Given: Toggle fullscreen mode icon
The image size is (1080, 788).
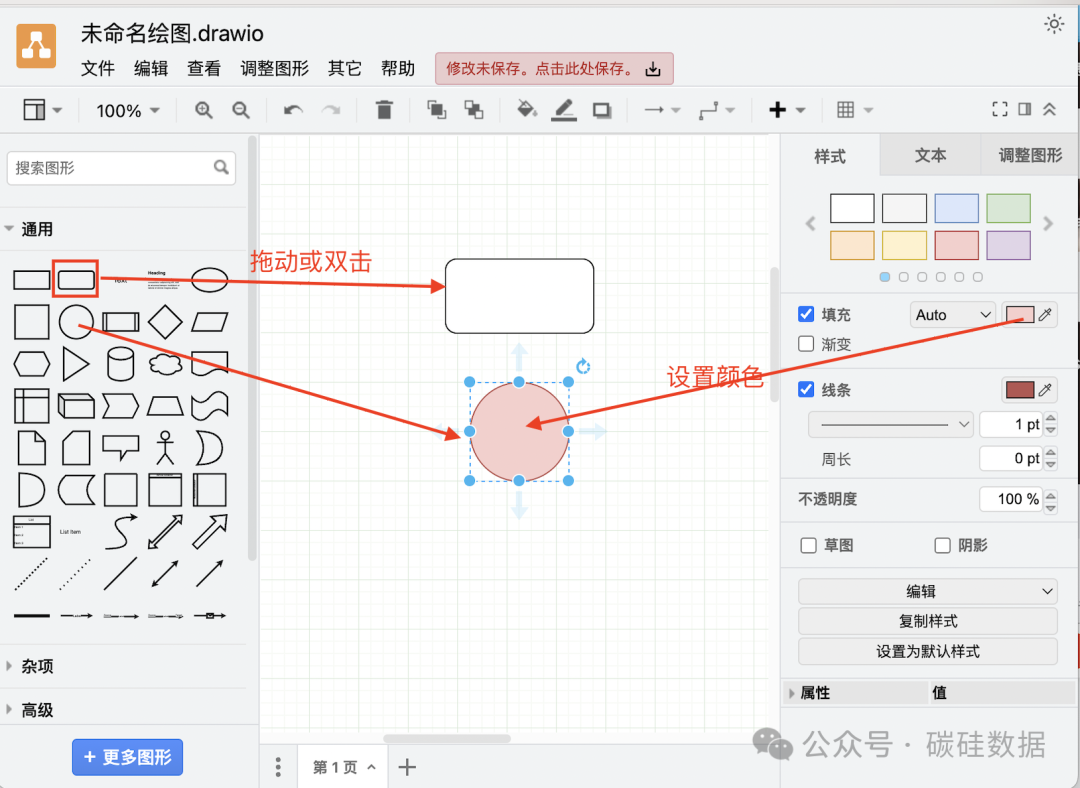Looking at the screenshot, I should pyautogui.click(x=999, y=110).
